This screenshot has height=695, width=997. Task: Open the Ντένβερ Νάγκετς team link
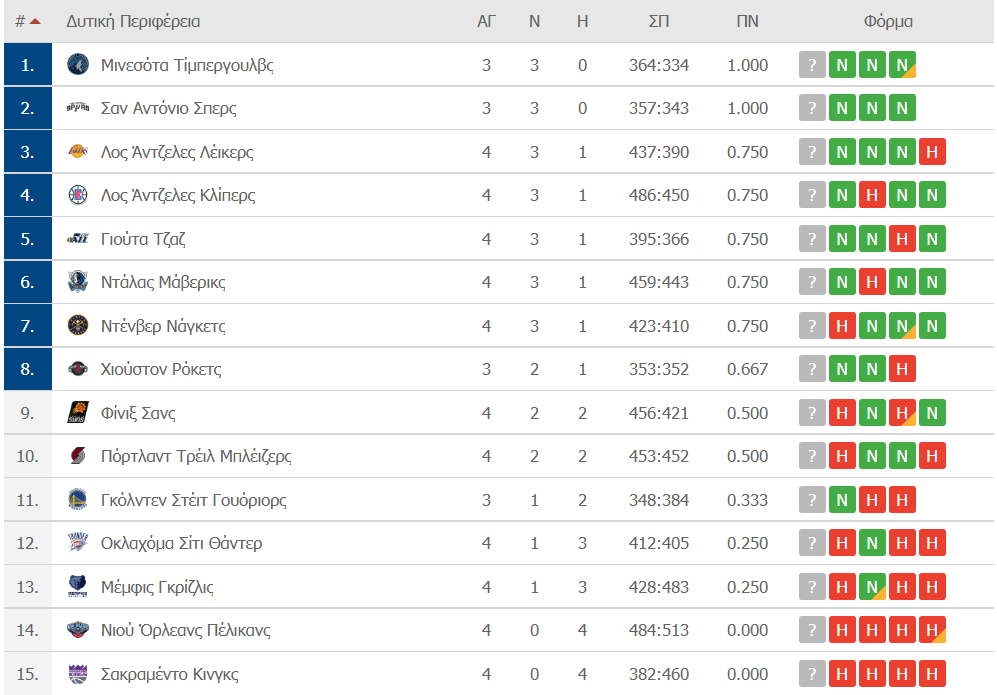[163, 326]
